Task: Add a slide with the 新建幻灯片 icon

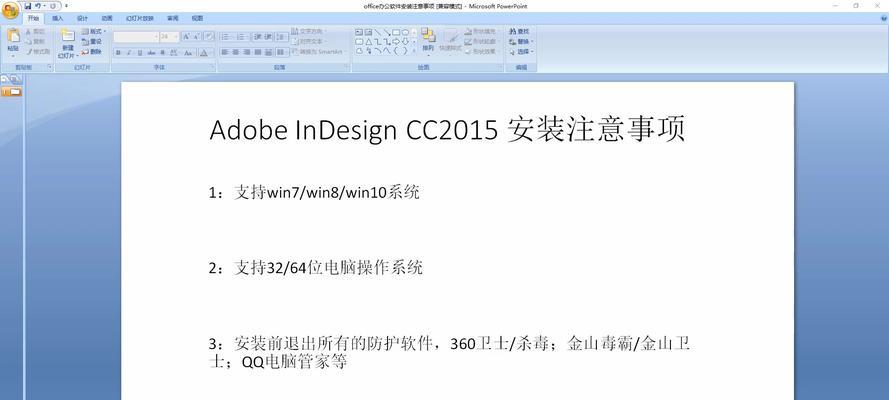Action: (68, 35)
